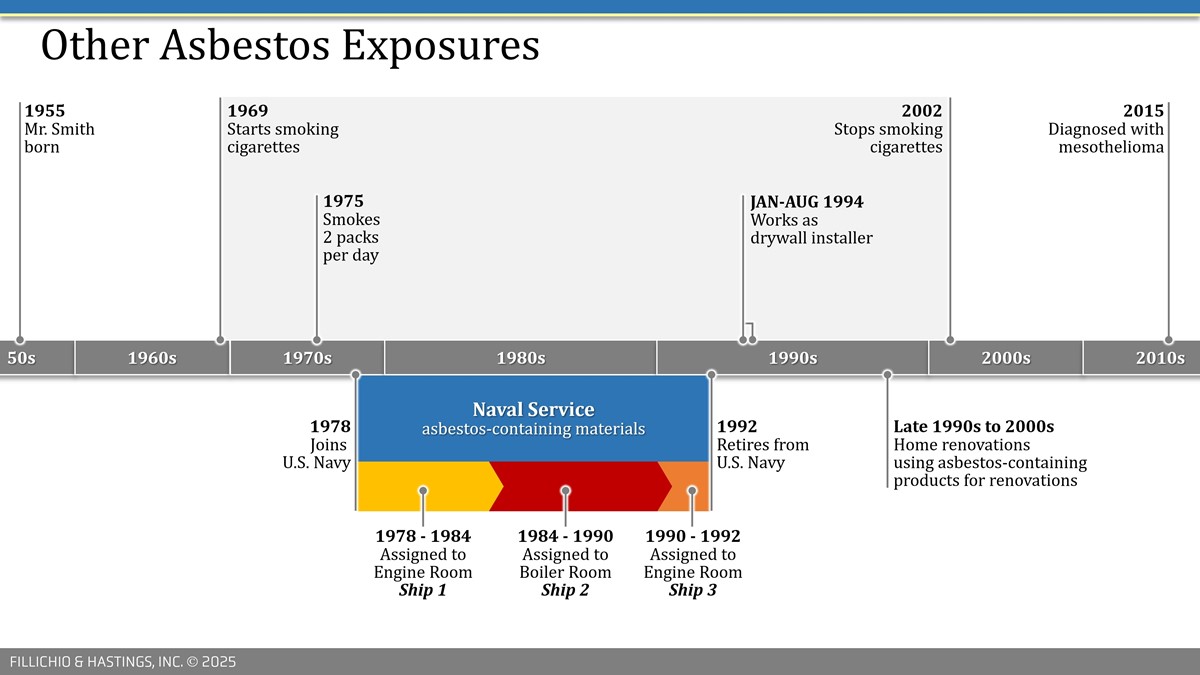This screenshot has width=1200, height=675.
Task: Select the yellow Ship 1 arrow segment
Action: [x=423, y=487]
